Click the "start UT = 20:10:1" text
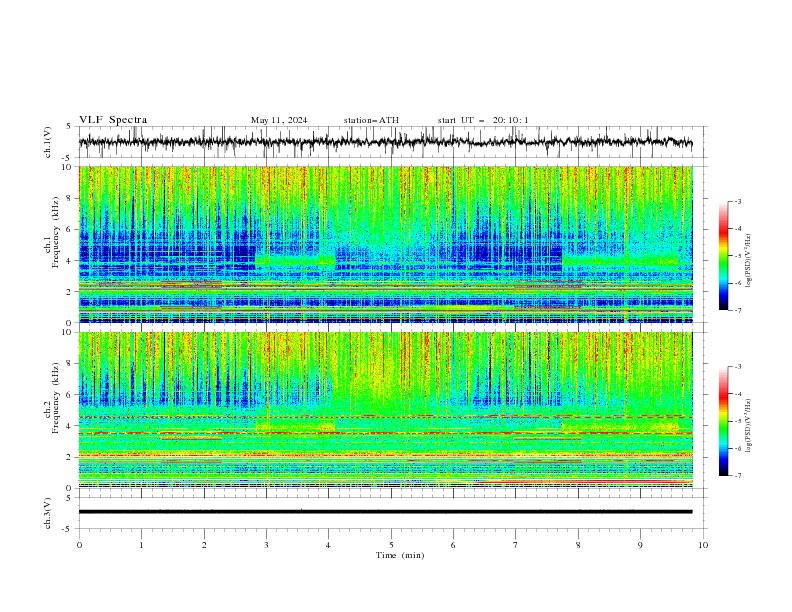The image size is (792, 612). click(x=483, y=120)
